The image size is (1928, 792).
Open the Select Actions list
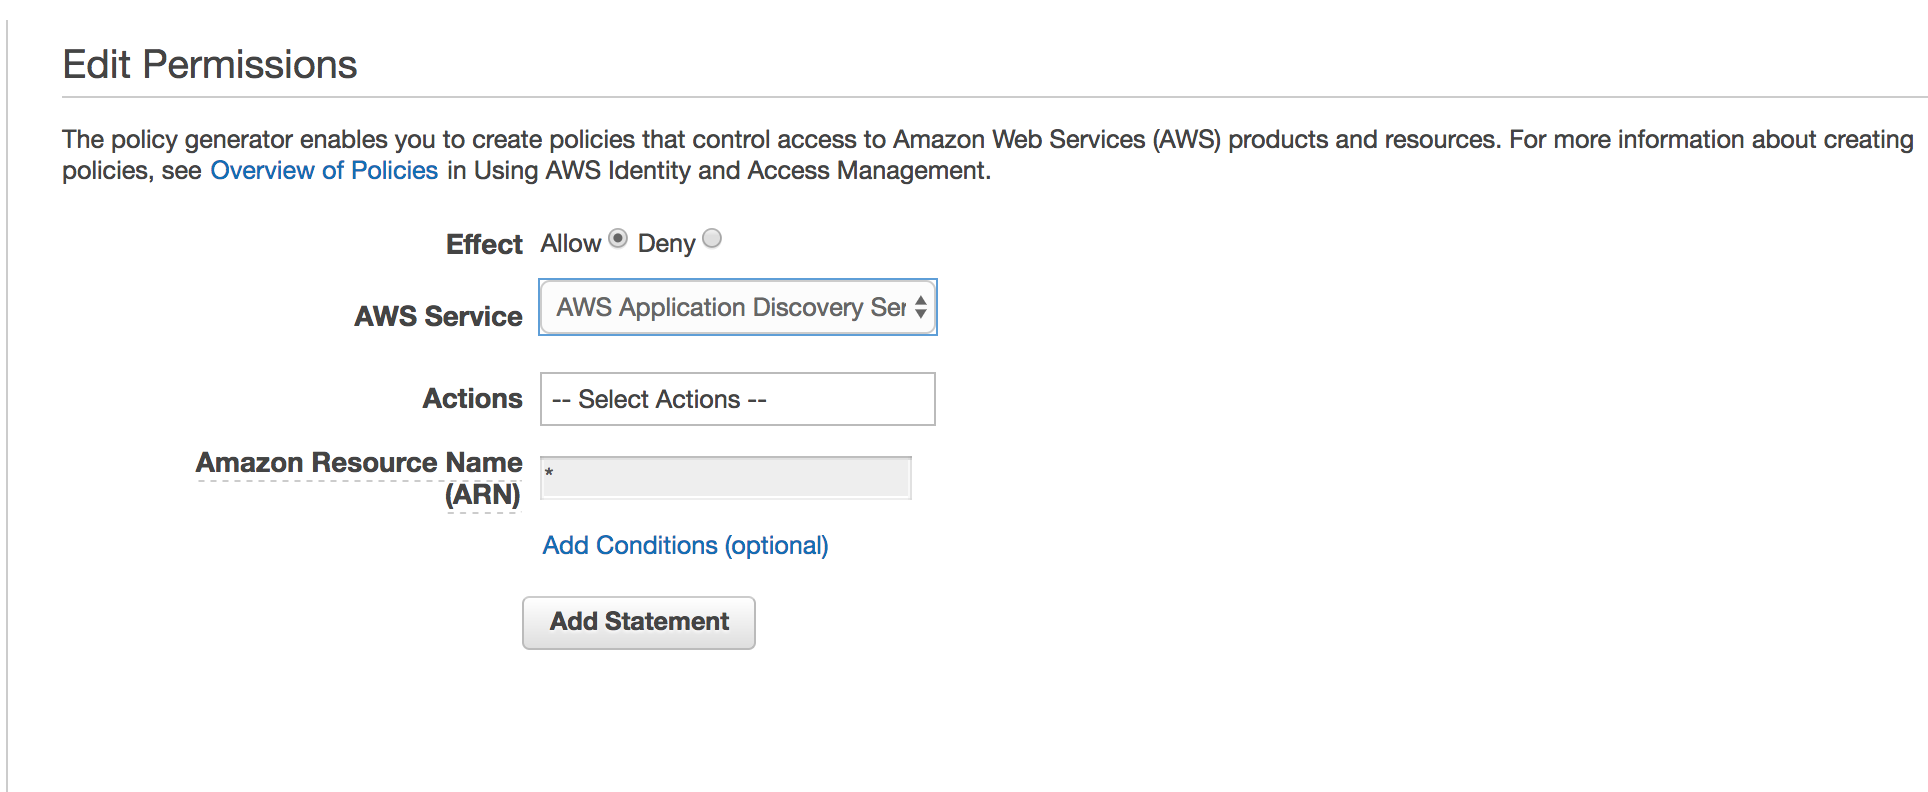click(x=738, y=399)
